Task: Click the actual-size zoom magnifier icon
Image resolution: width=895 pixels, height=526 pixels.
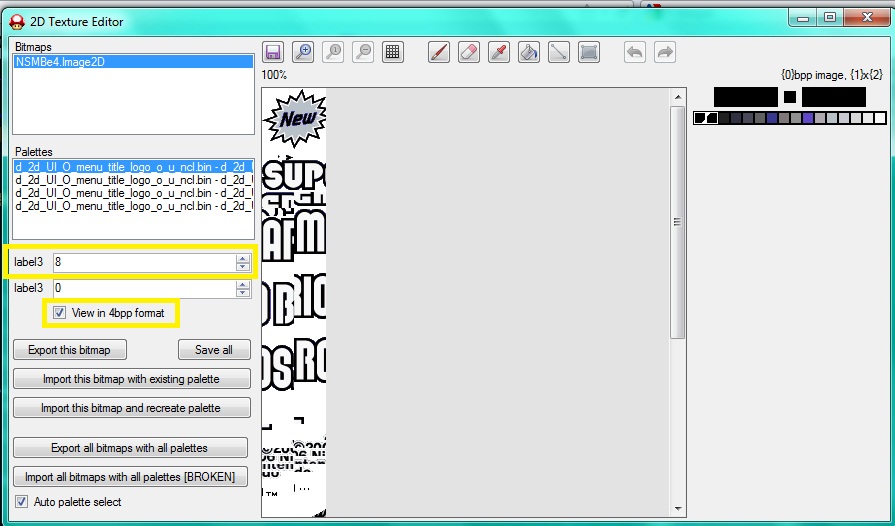Action: tap(333, 52)
